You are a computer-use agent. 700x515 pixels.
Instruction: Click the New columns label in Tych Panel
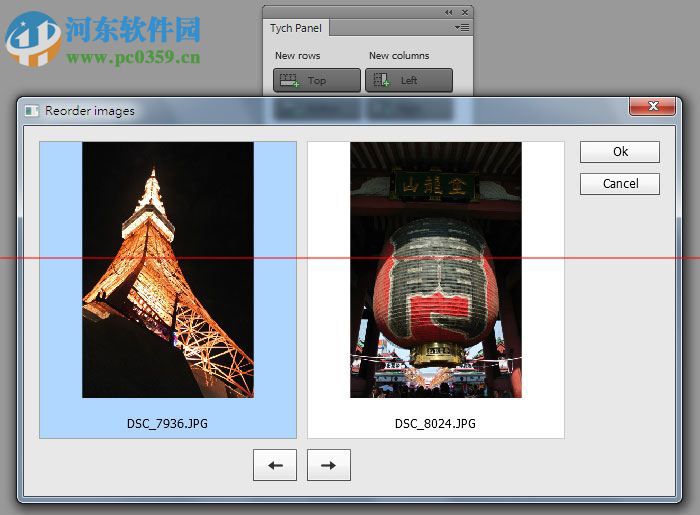tap(399, 56)
